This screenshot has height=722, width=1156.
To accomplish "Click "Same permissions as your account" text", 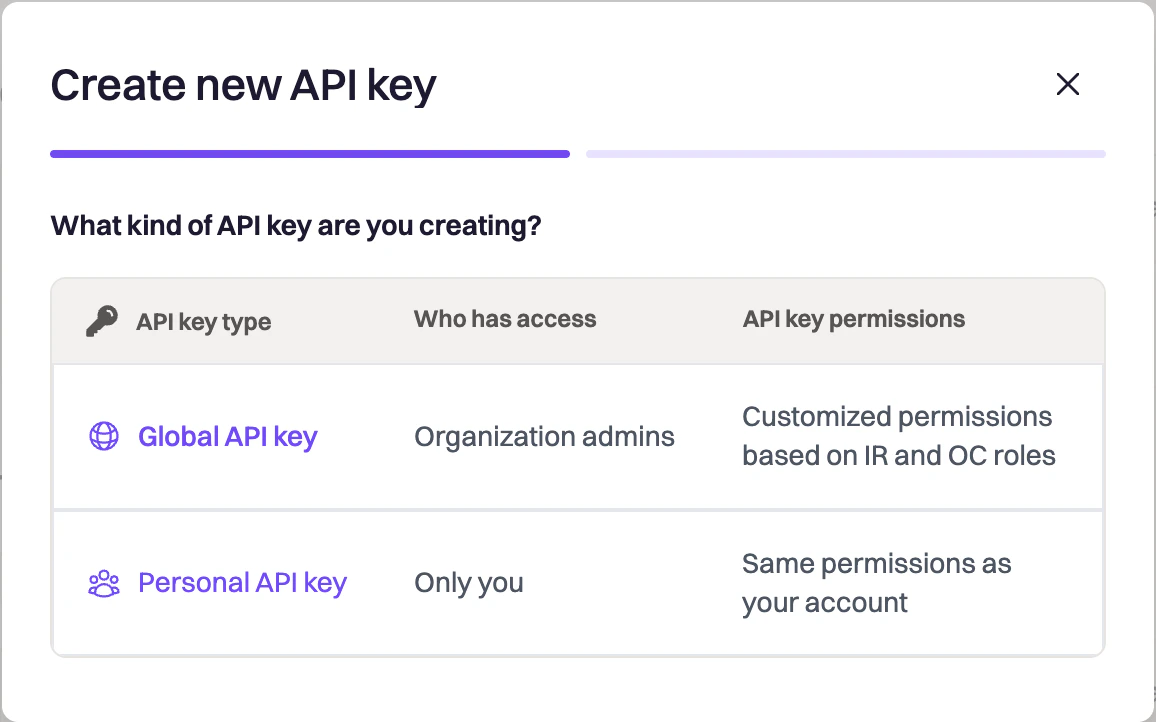I will coord(876,564).
